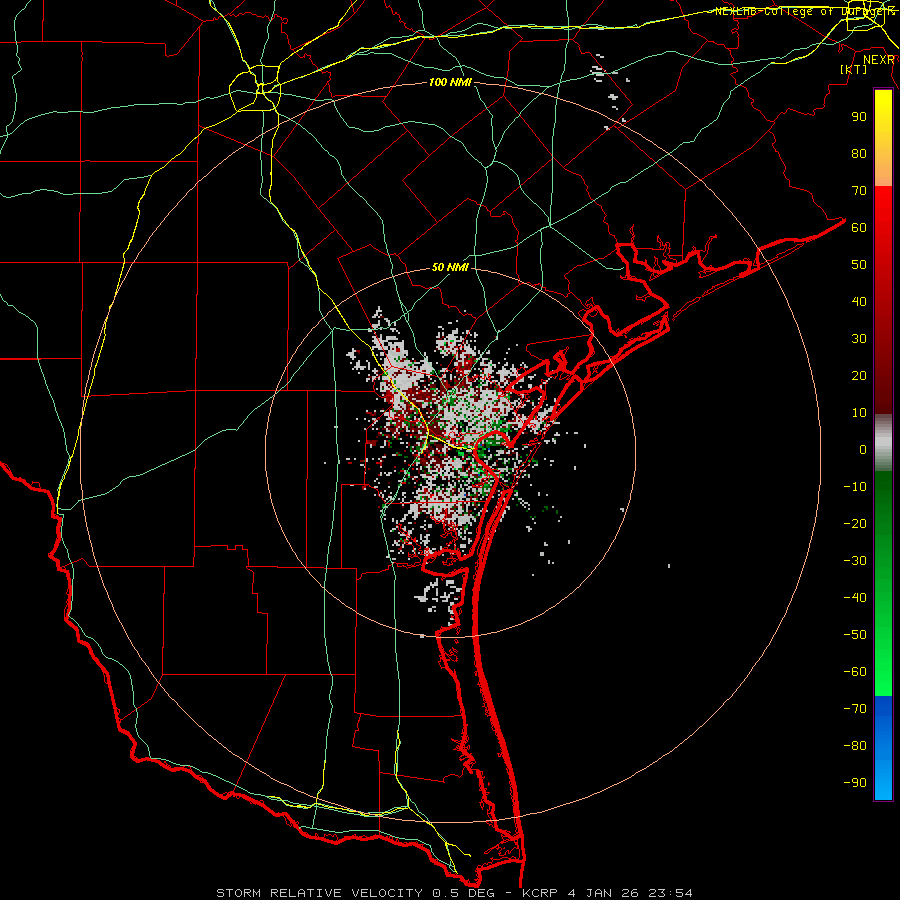
Task: Click the "-20" value on velocity scale
Action: pos(855,523)
